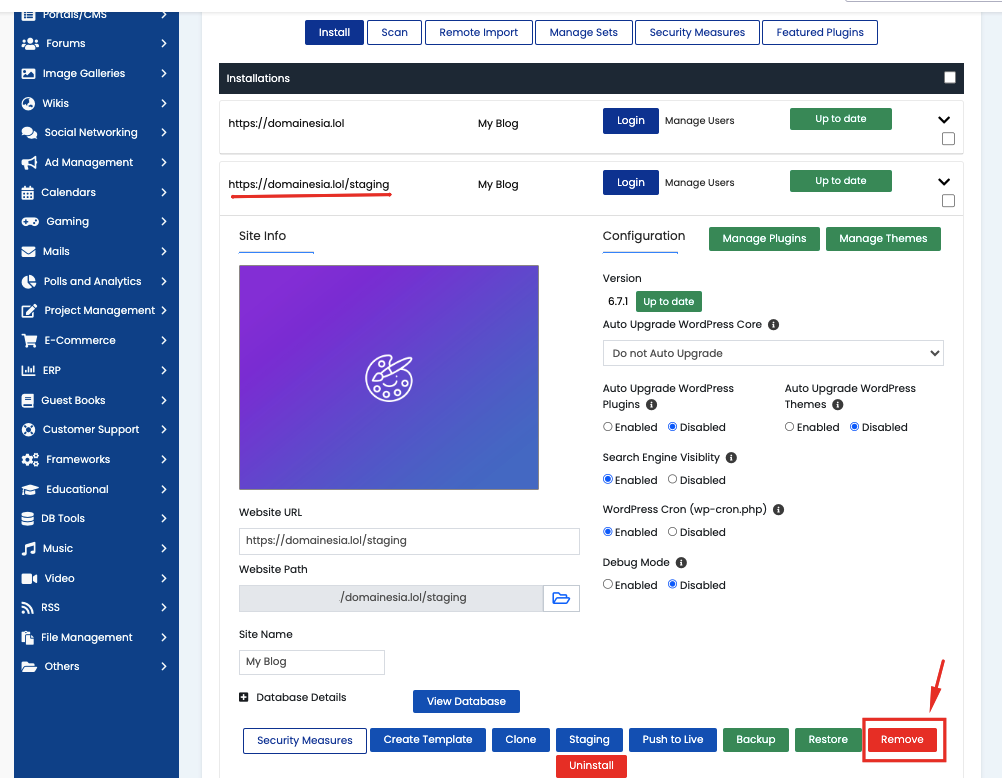
Task: Click the RSS feed icon in sidebar
Action: click(x=28, y=608)
